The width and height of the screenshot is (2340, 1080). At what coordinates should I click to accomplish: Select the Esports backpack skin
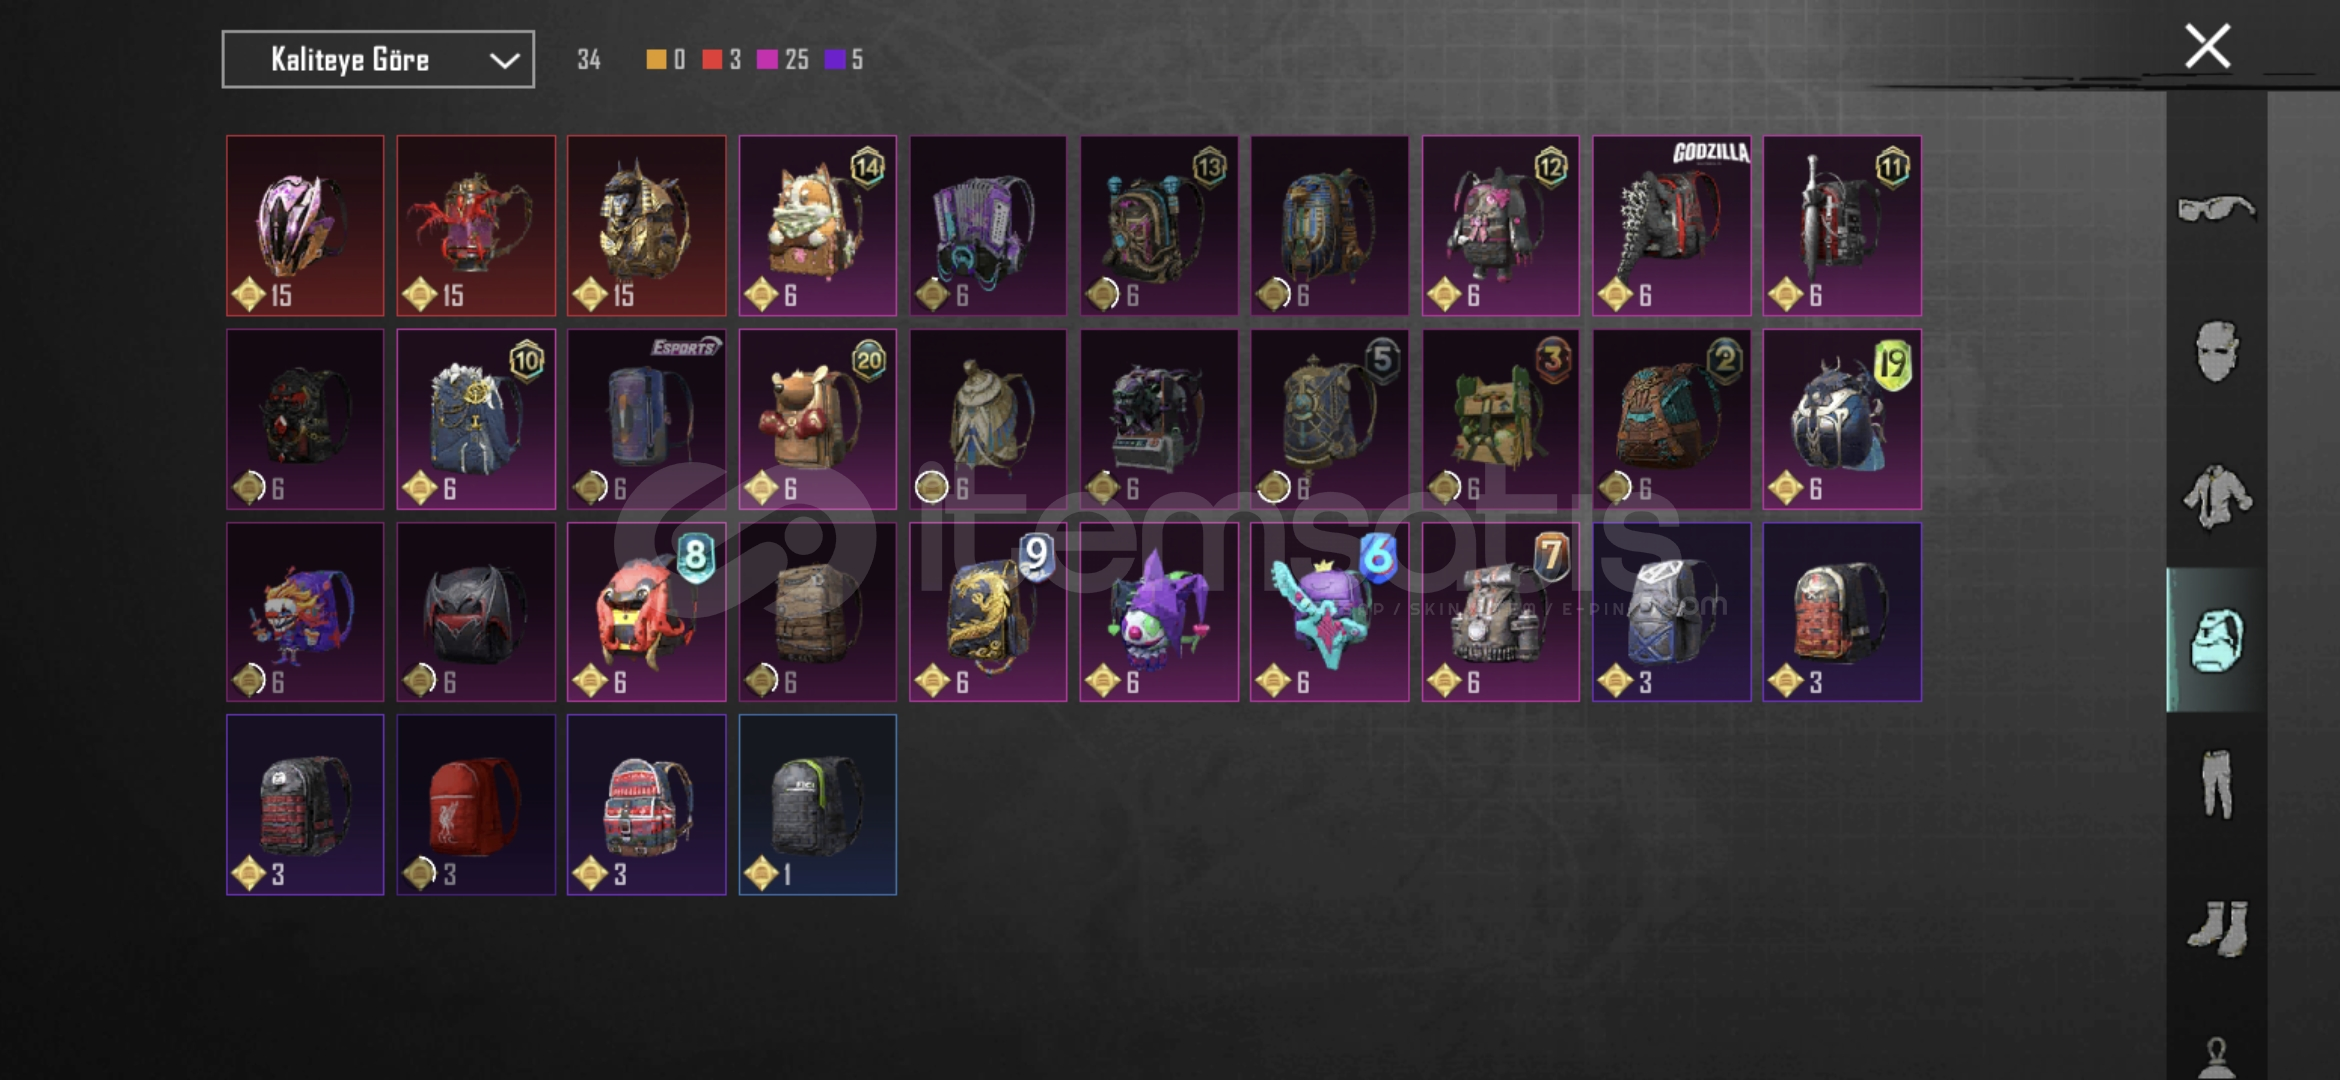646,419
